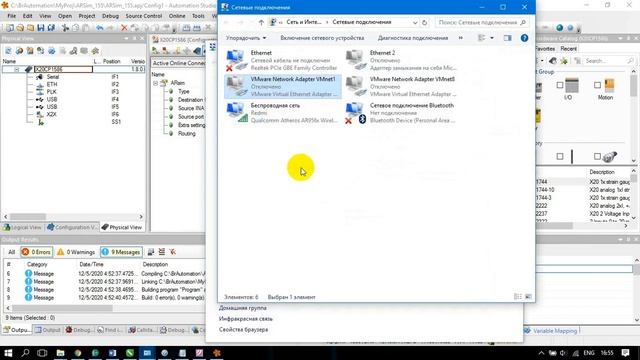The height and width of the screenshot is (360, 640).
Task: Click Включение сетевого устройства button
Action: click(322, 38)
